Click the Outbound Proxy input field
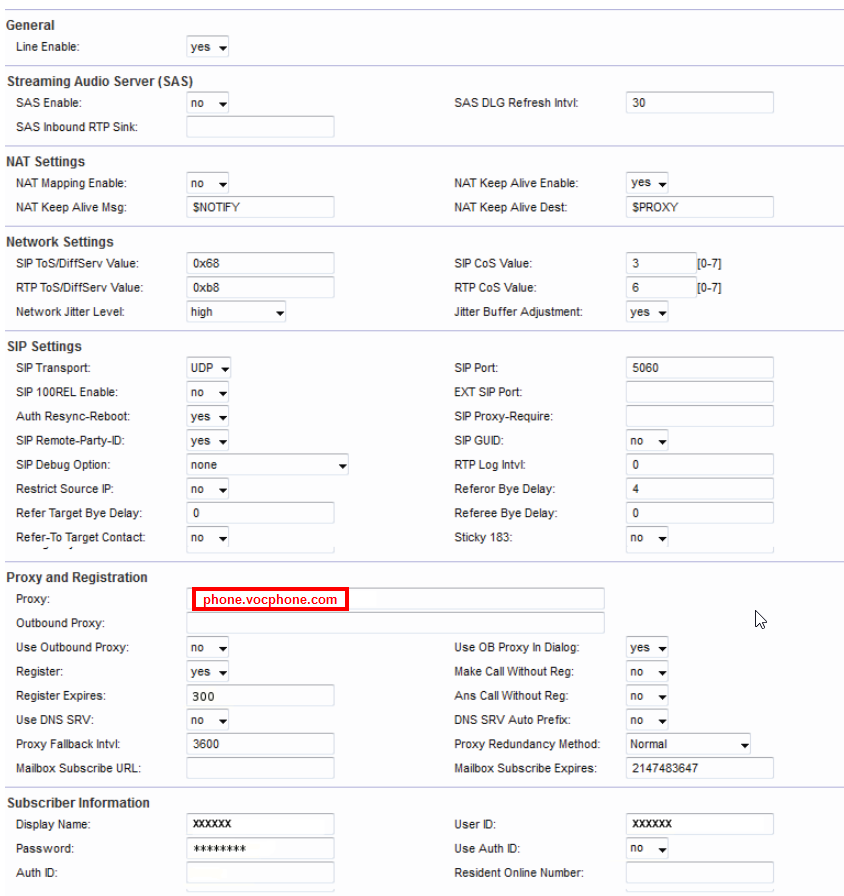 (395, 623)
